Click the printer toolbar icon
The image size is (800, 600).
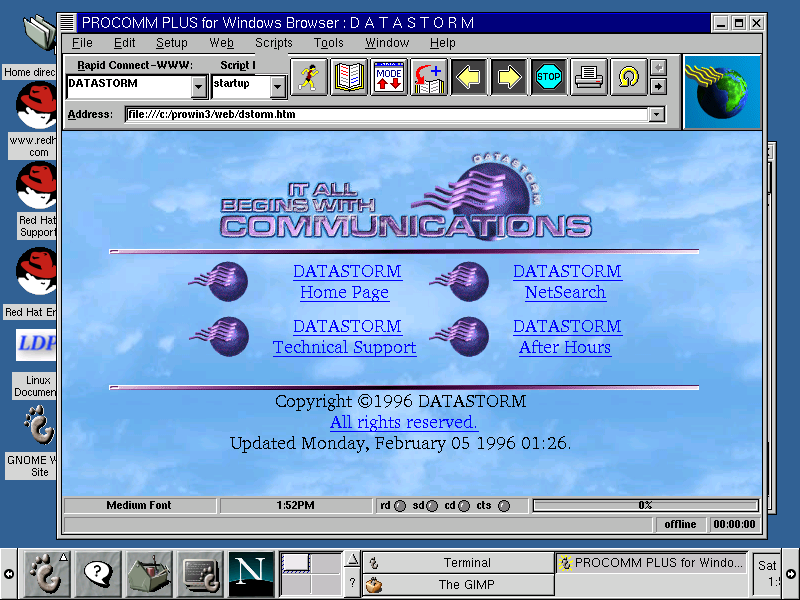(589, 77)
